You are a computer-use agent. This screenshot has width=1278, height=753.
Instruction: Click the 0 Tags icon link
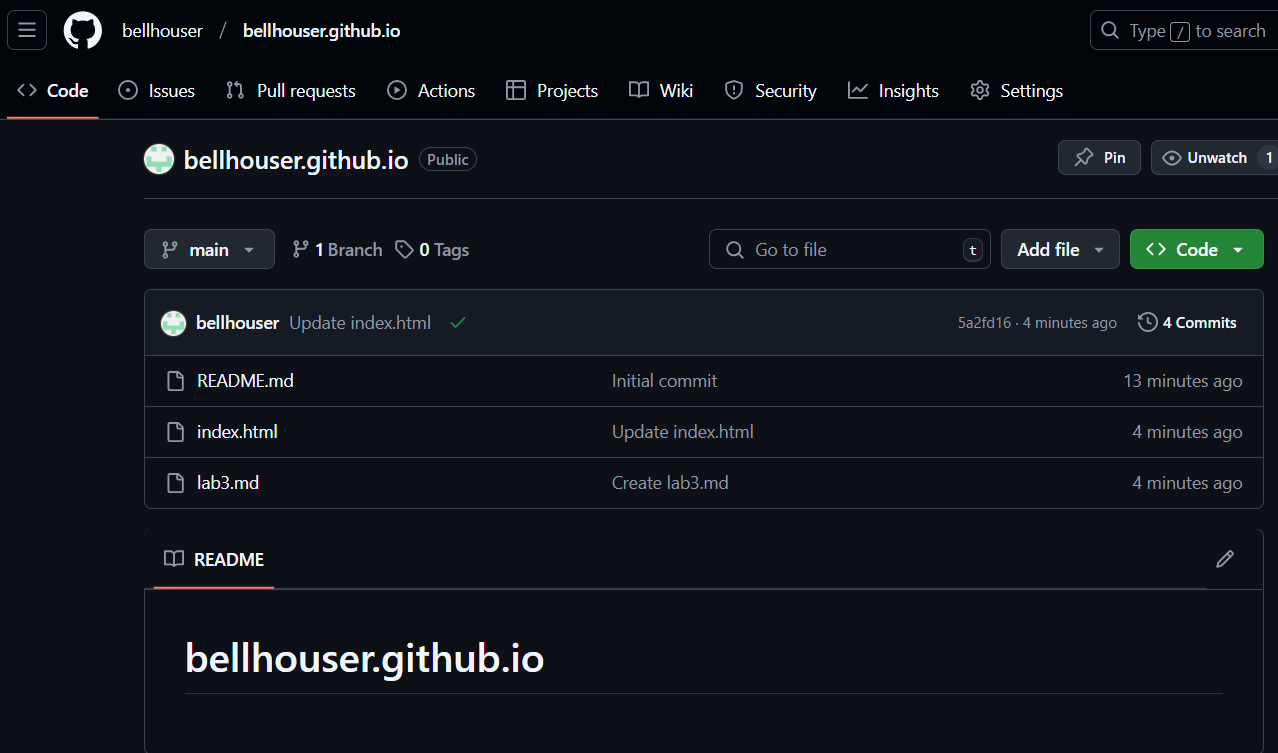[432, 250]
